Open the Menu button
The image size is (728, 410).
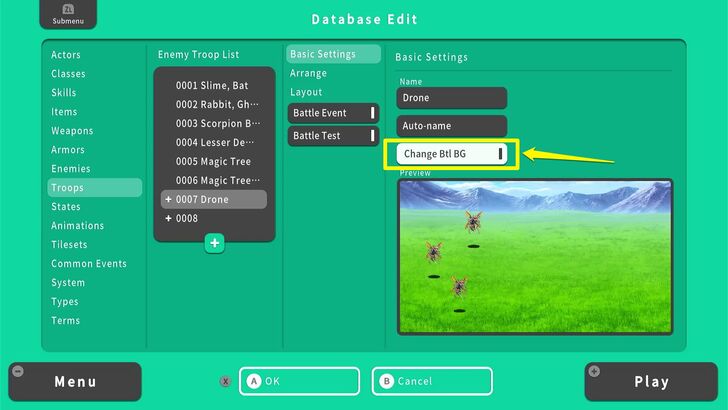[75, 382]
